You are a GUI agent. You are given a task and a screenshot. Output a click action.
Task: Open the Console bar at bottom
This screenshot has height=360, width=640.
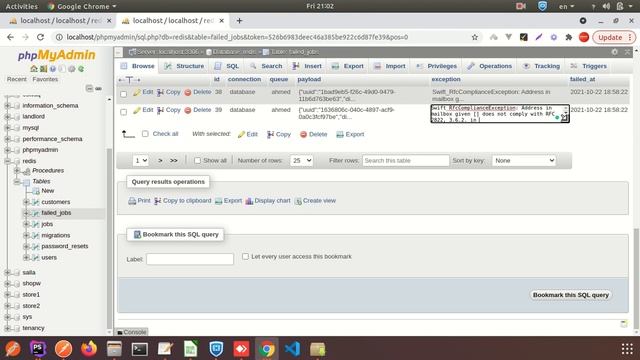click(131, 332)
